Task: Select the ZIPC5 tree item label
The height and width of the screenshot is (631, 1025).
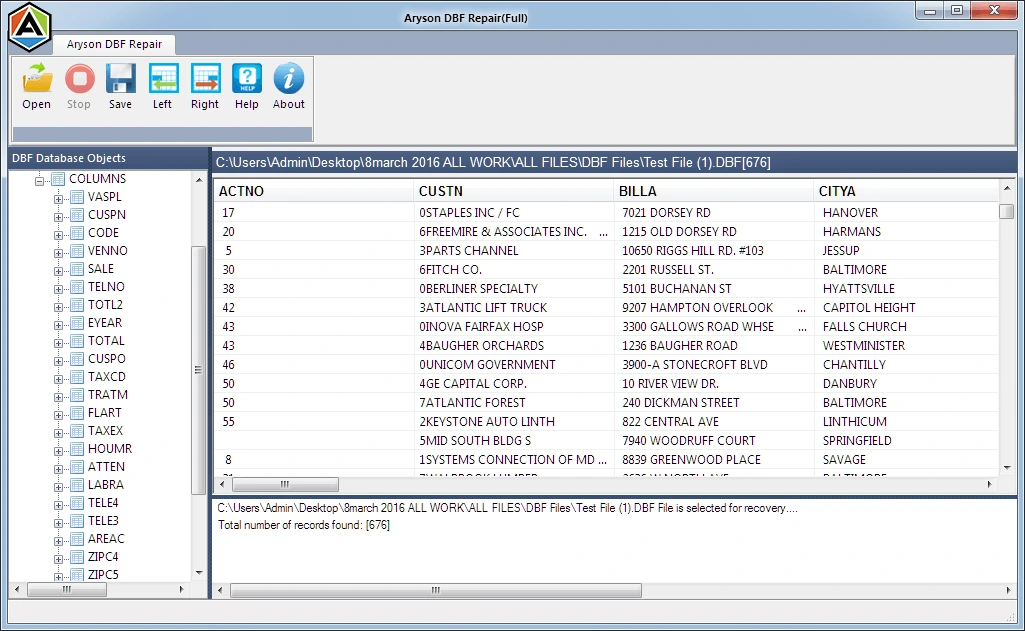Action: 103,574
